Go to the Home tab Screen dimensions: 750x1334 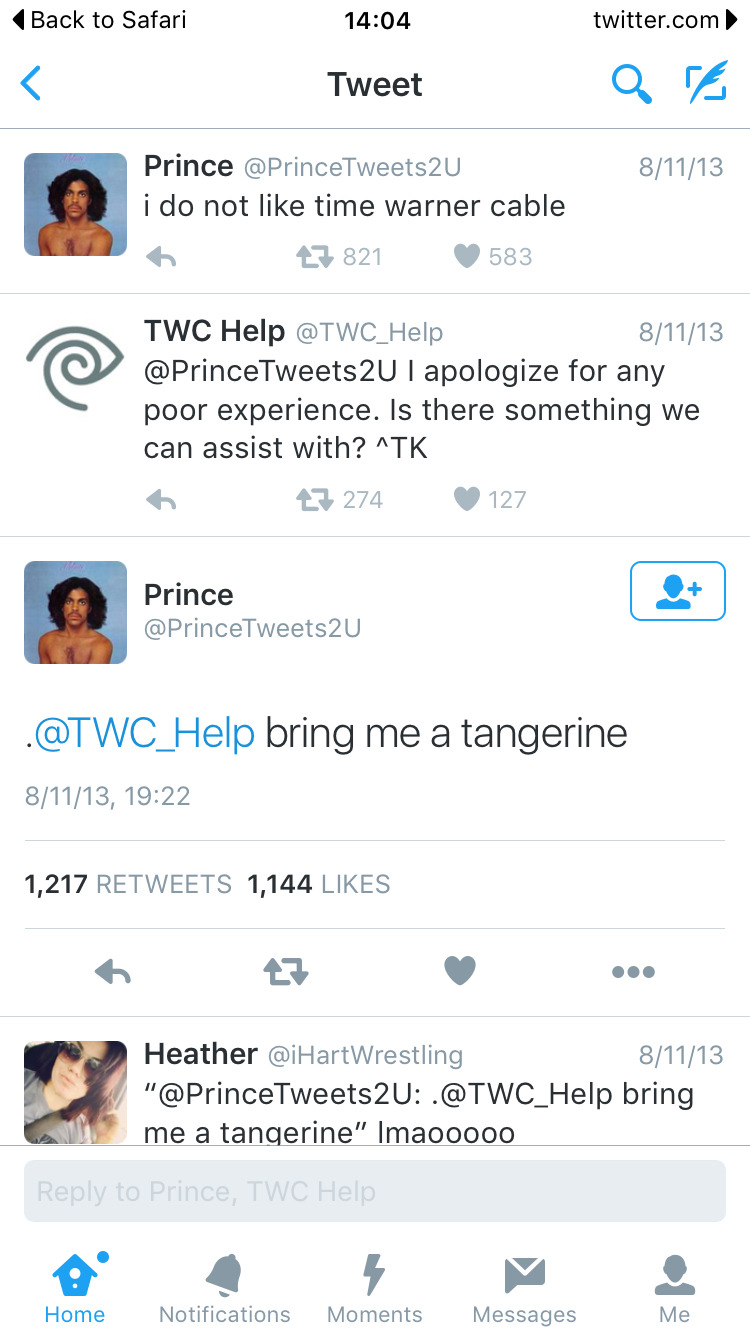tap(75, 1288)
